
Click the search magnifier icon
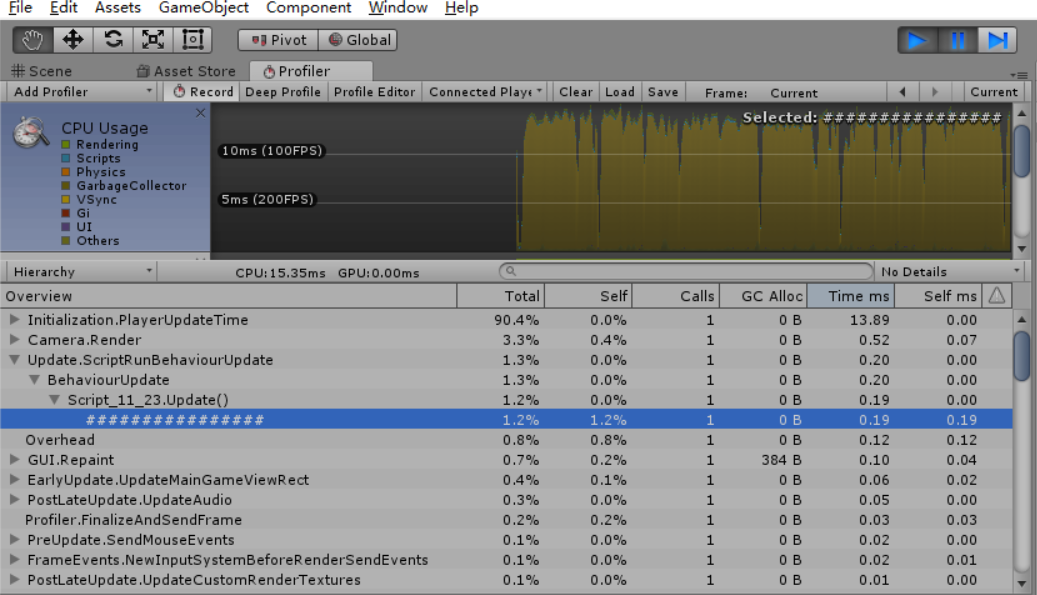point(511,271)
